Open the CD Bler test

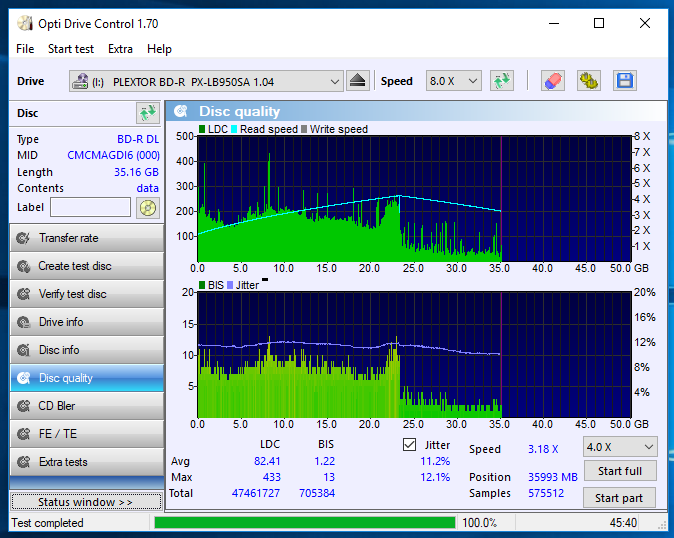(87, 406)
